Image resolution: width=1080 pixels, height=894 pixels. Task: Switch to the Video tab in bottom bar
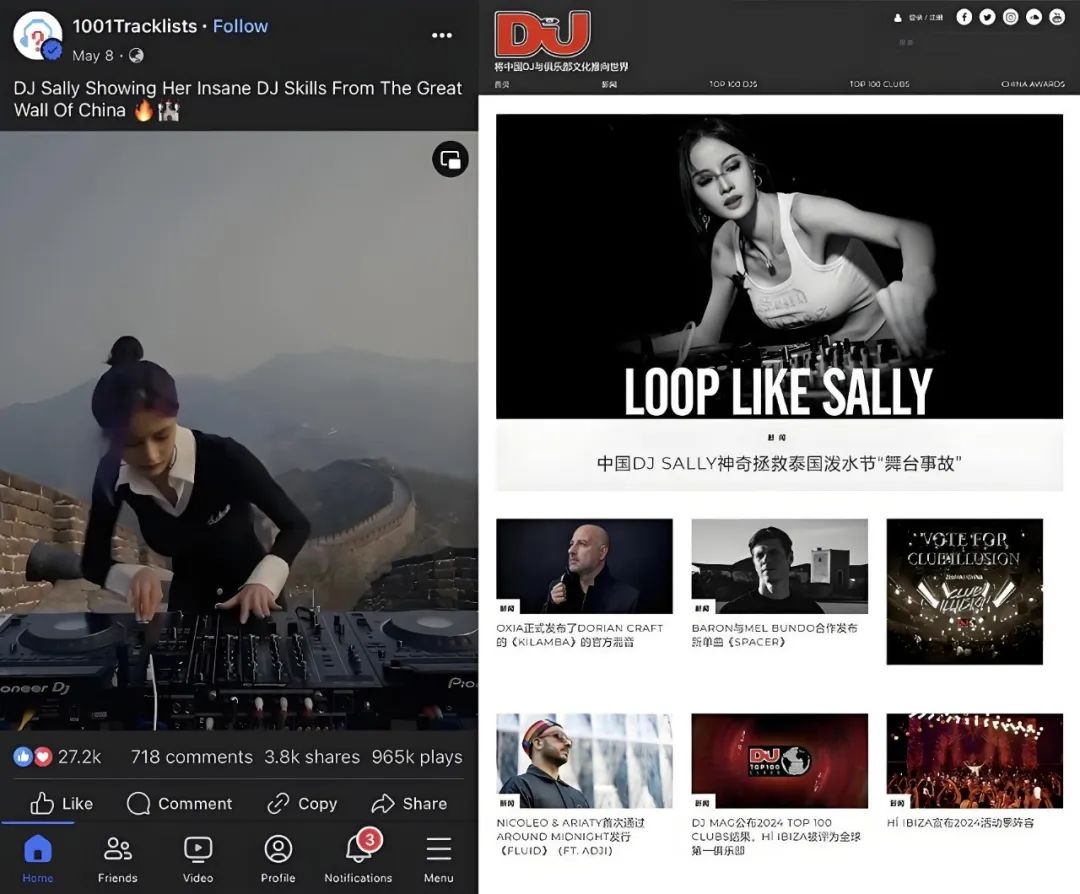coord(198,859)
